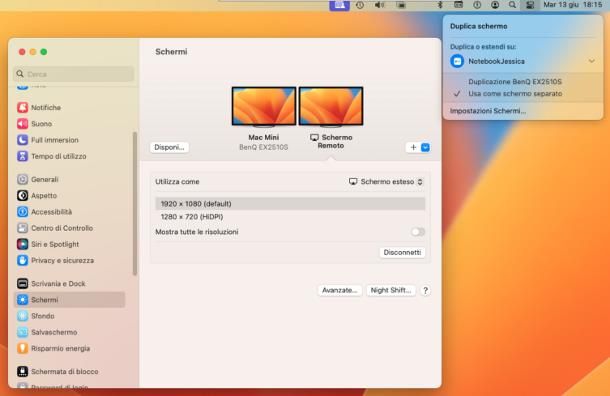Select the Generali gear icon
This screenshot has width=610, height=396.
pyautogui.click(x=23, y=179)
